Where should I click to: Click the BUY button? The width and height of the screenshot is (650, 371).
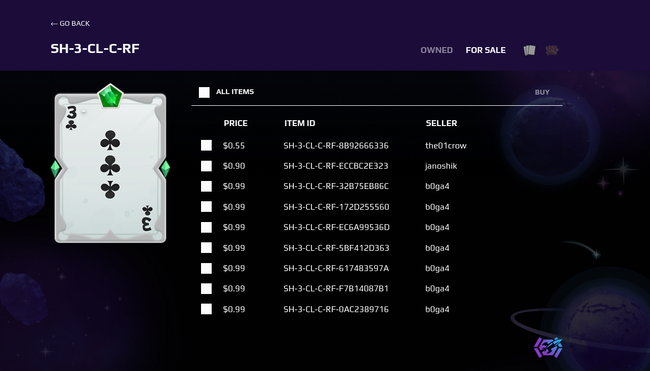click(542, 92)
